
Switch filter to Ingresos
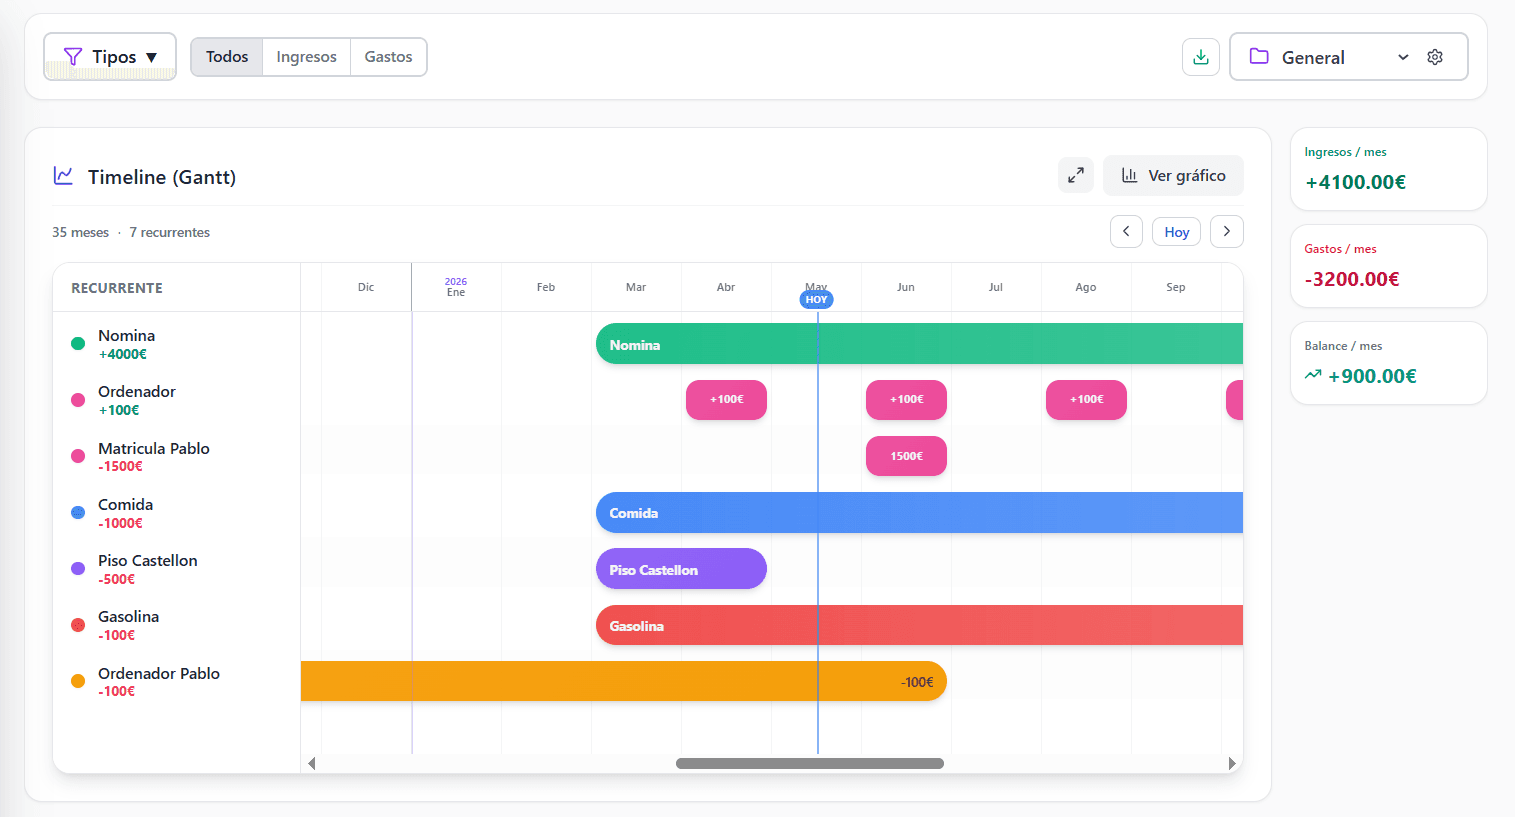coord(306,57)
